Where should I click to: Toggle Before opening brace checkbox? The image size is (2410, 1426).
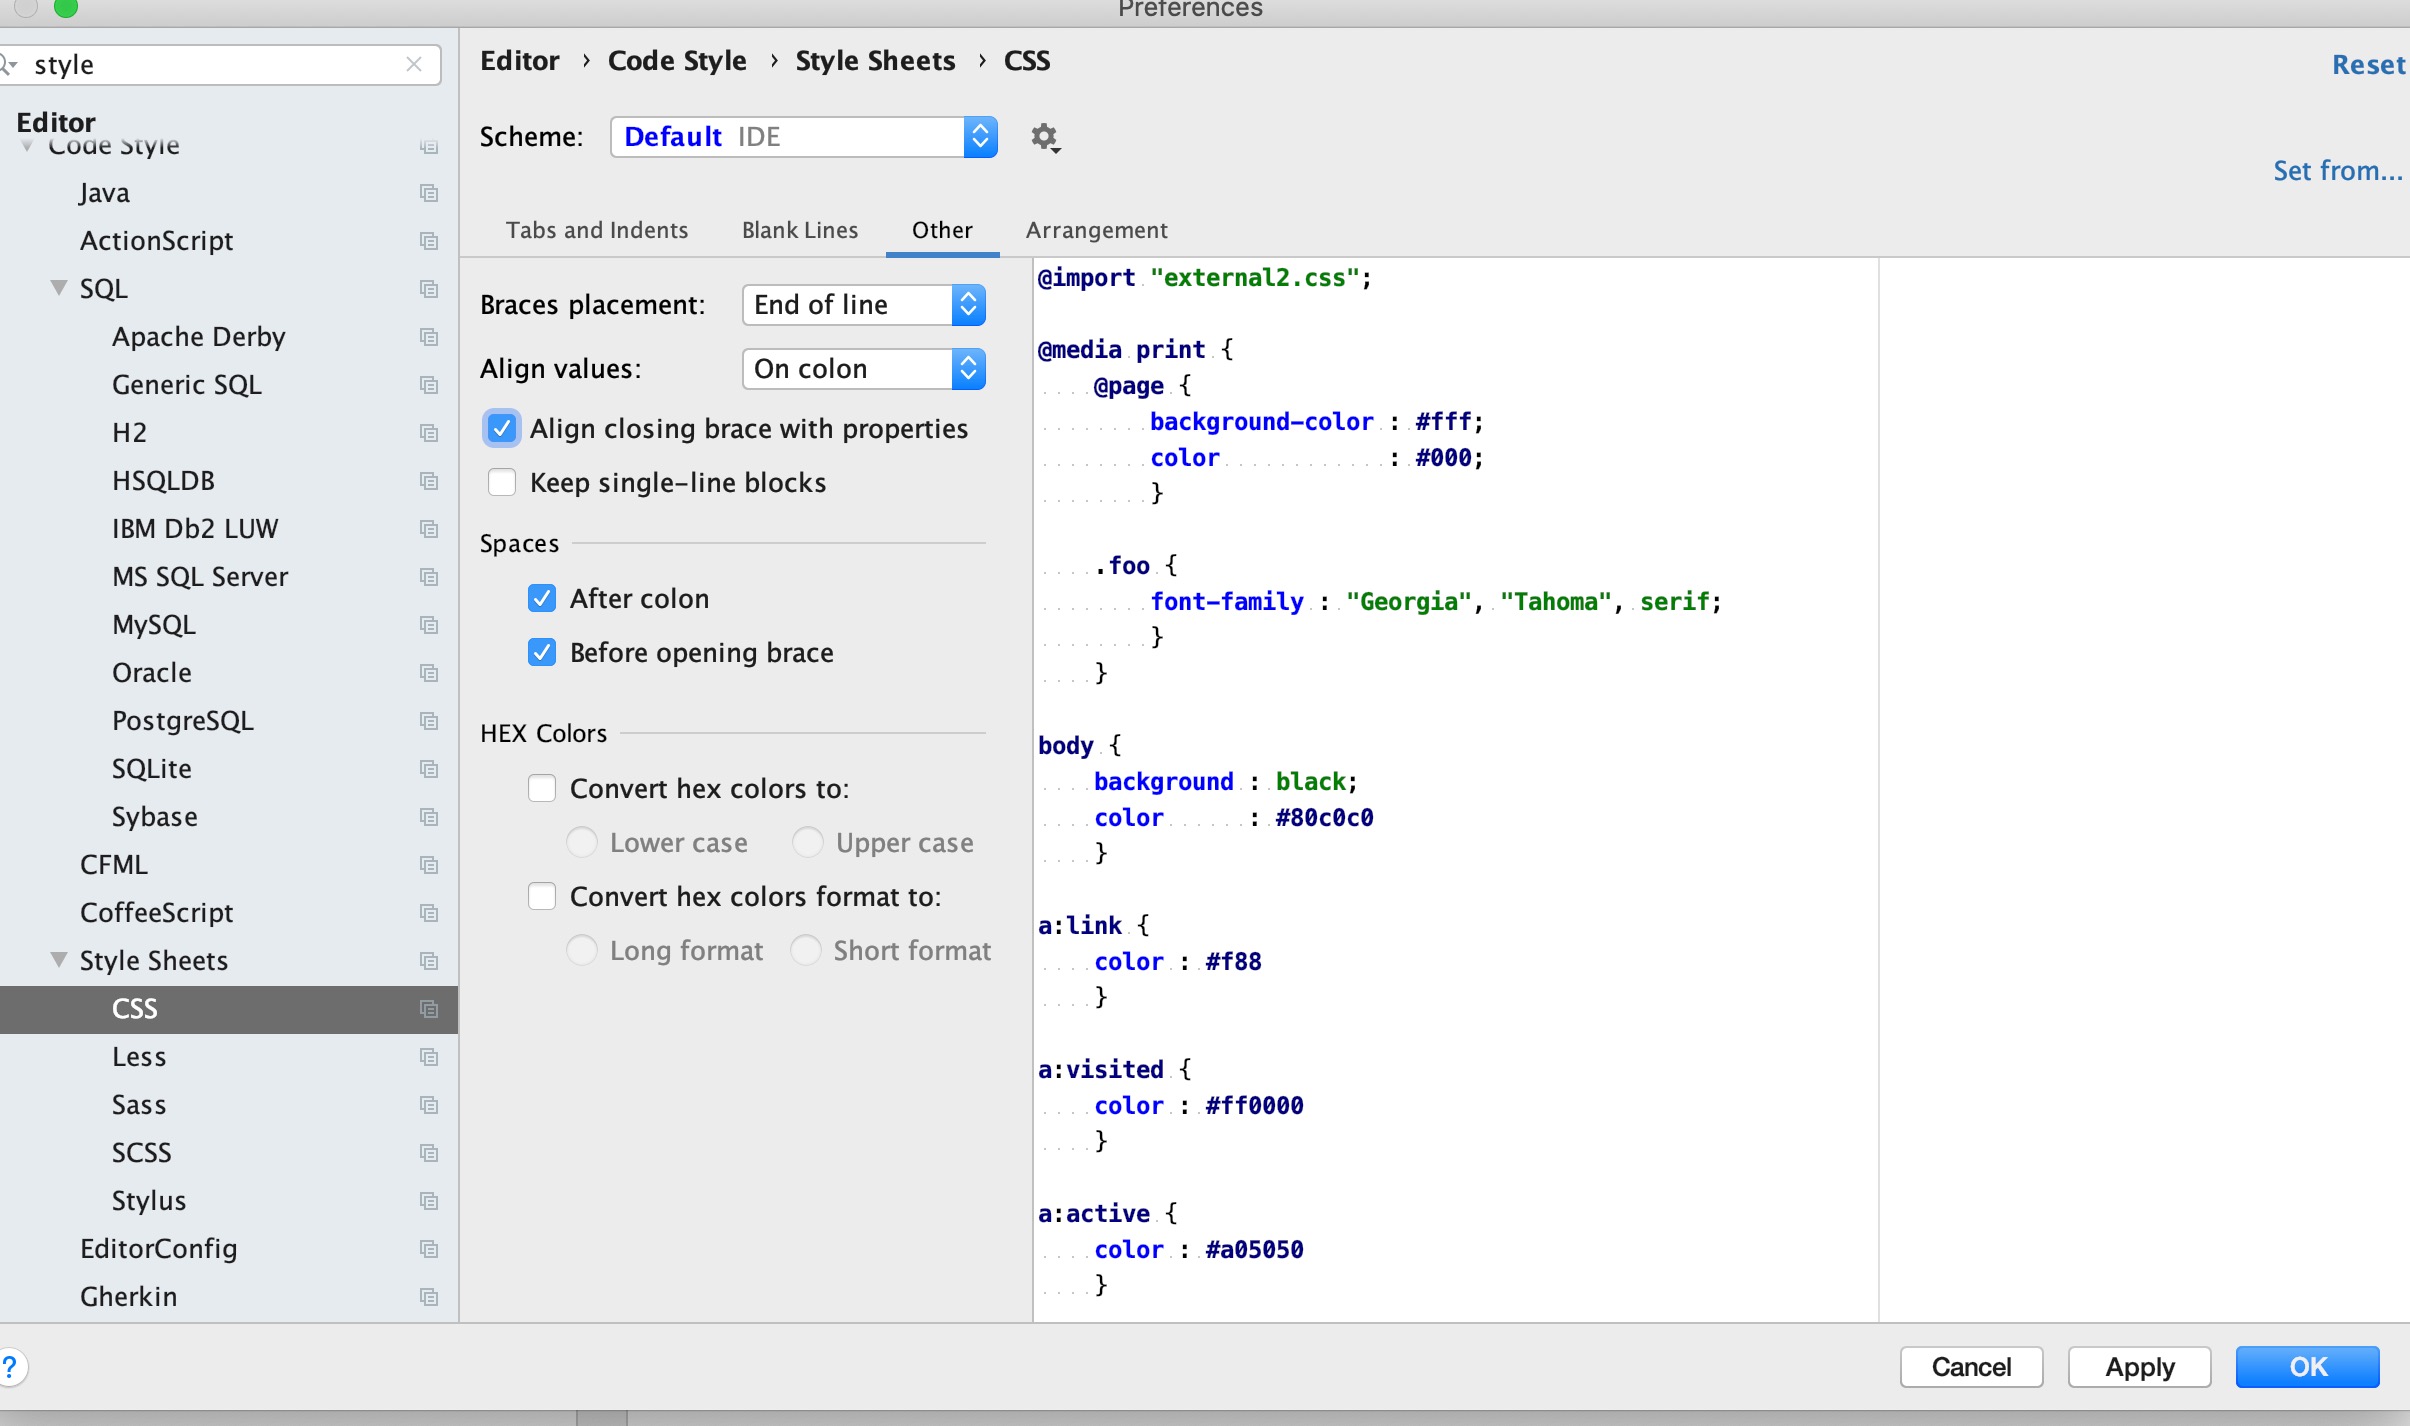pyautogui.click(x=542, y=653)
